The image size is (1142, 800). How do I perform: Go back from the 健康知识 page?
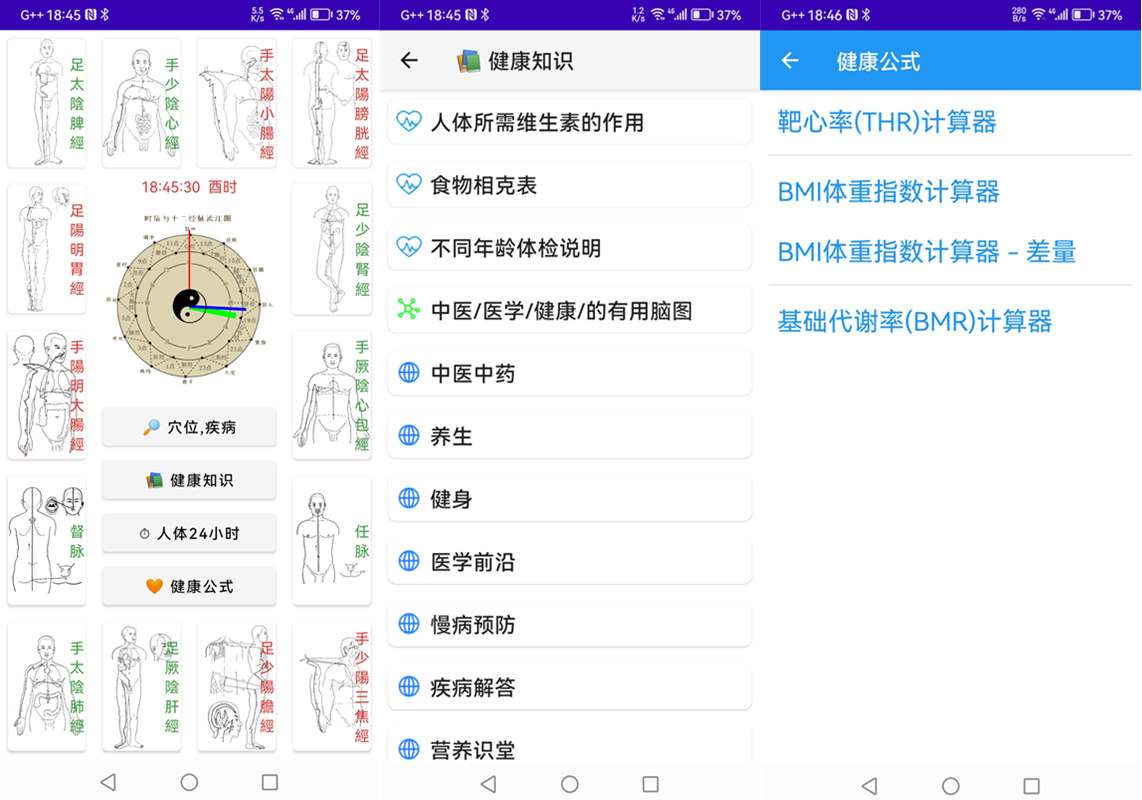click(409, 61)
